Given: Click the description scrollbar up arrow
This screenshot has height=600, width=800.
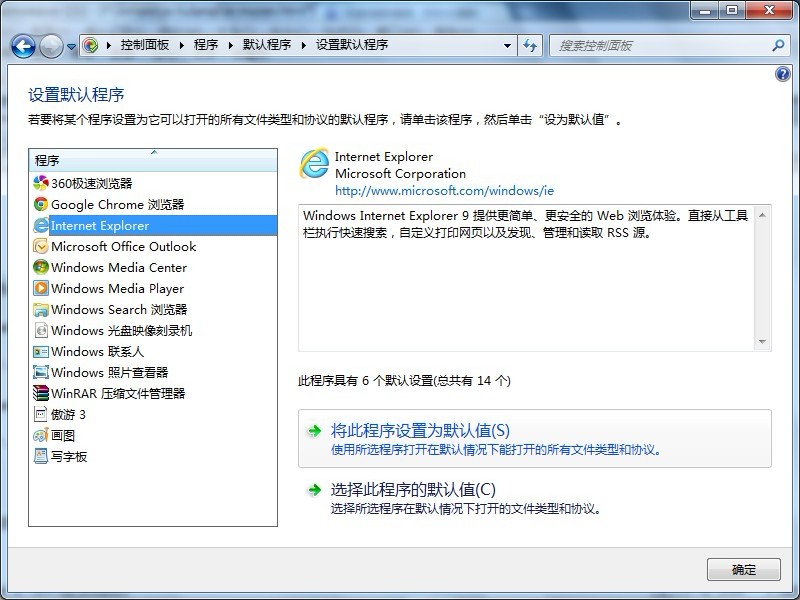Looking at the screenshot, I should tap(762, 215).
